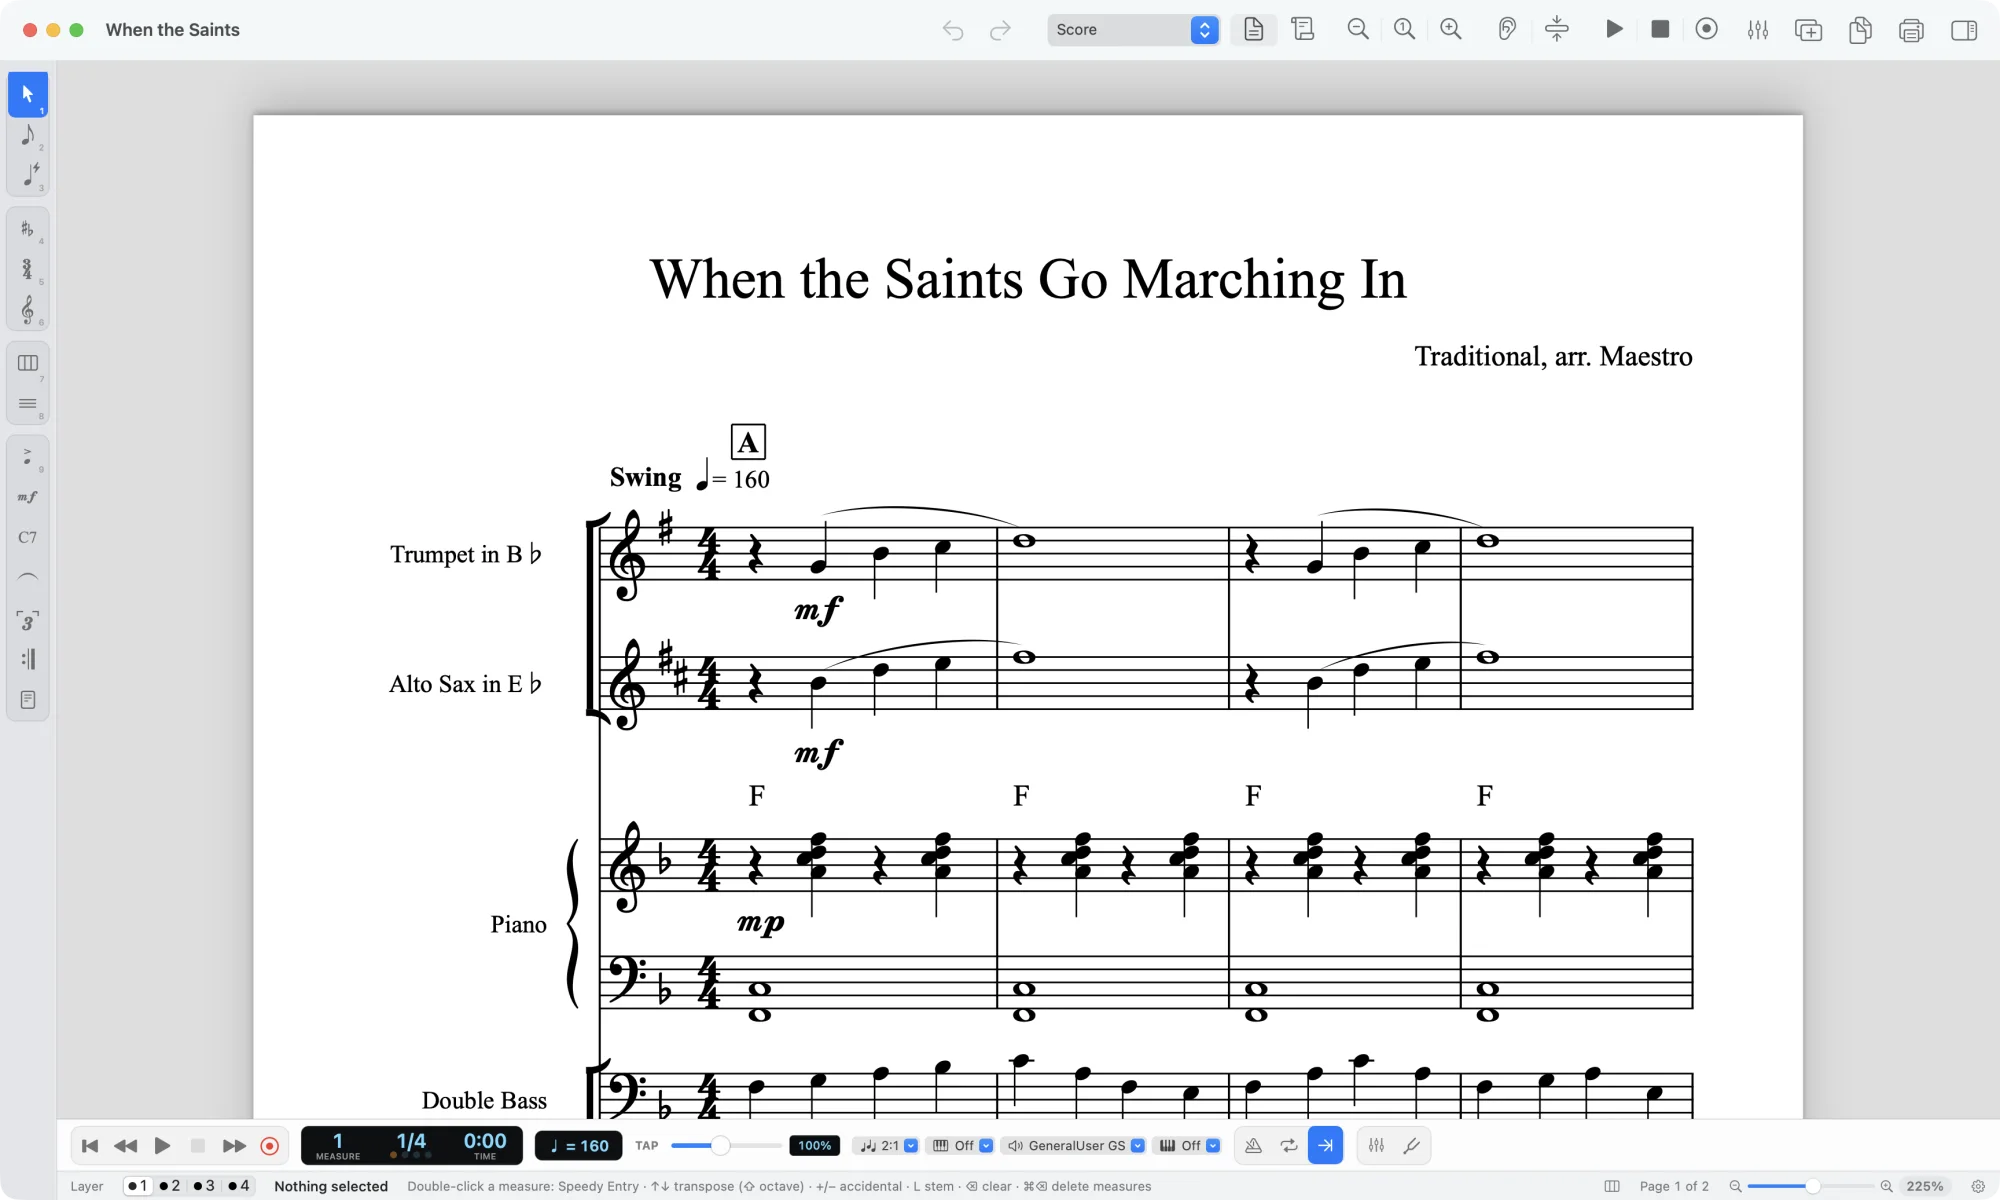The image size is (2000, 1200).
Task: Click the TAP tempo button
Action: click(x=647, y=1146)
